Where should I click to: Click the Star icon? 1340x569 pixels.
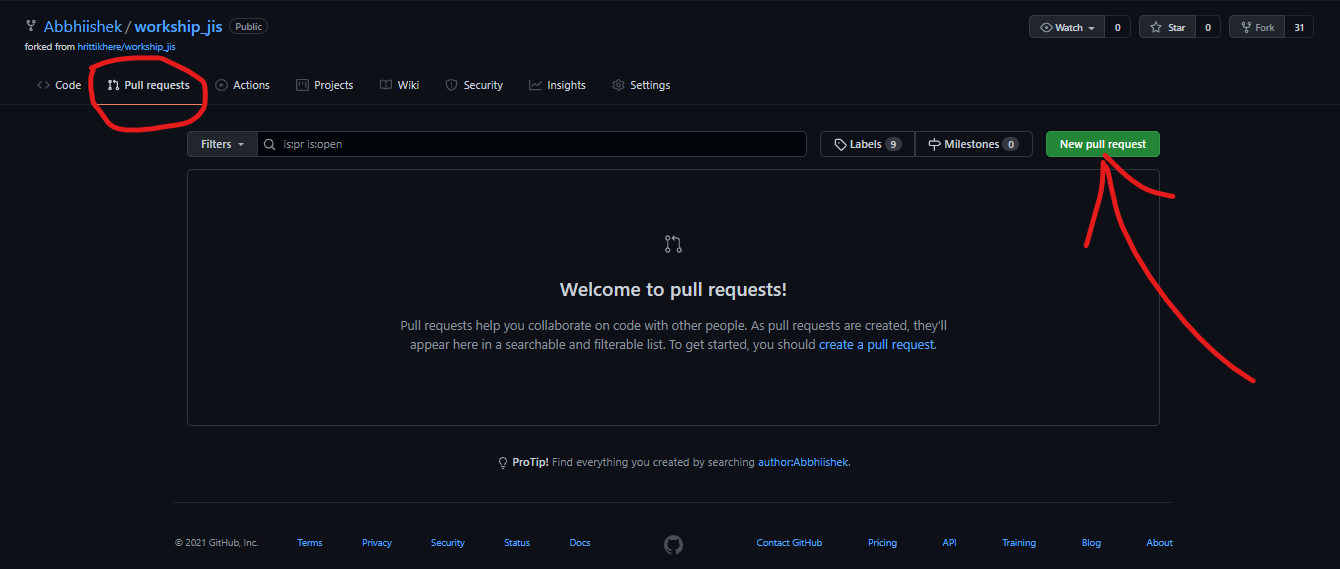pos(1156,27)
